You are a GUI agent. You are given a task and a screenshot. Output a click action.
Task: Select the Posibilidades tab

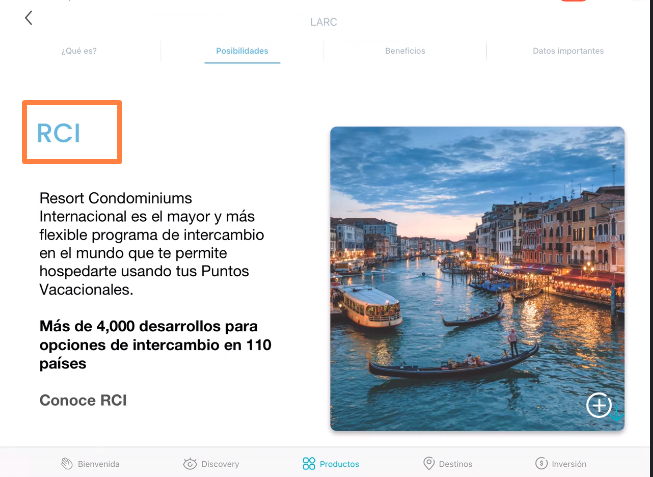pos(242,51)
